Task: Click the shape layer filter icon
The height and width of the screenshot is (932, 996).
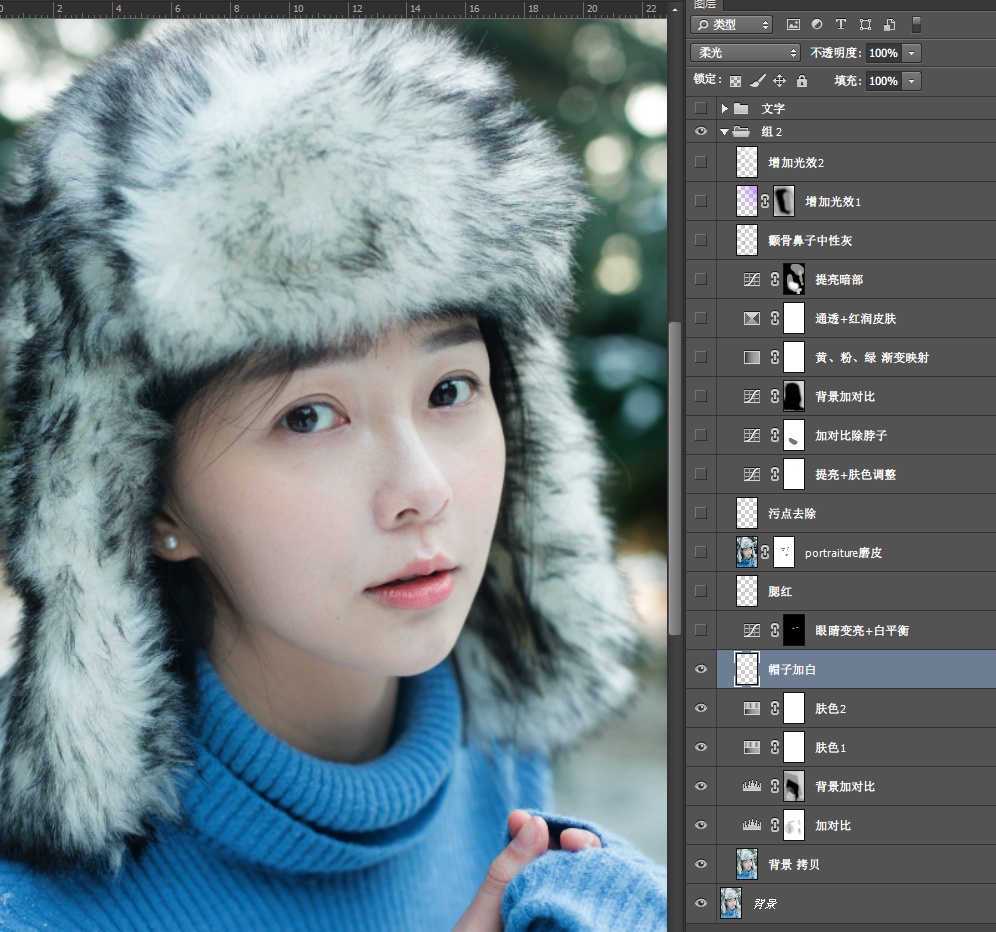Action: point(865,25)
